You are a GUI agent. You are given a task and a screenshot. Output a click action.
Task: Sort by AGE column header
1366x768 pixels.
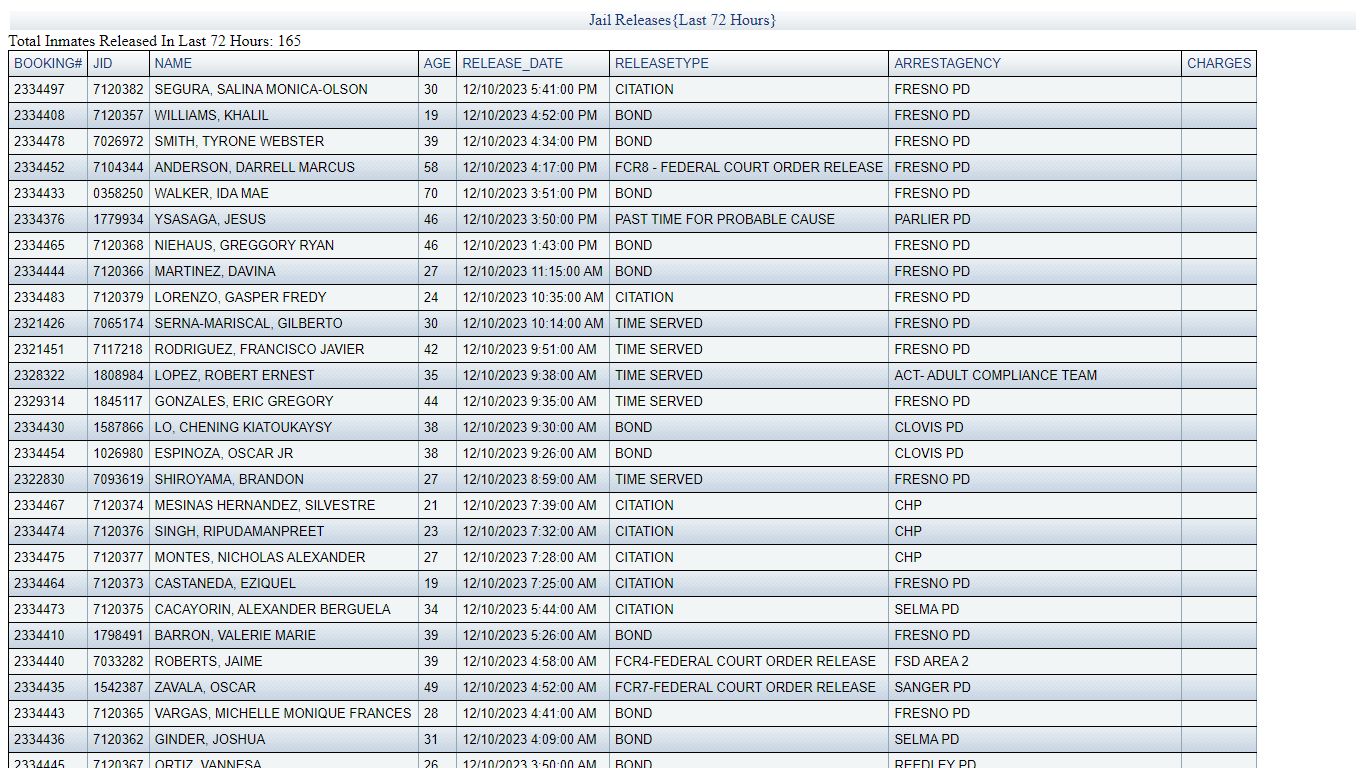pyautogui.click(x=437, y=63)
